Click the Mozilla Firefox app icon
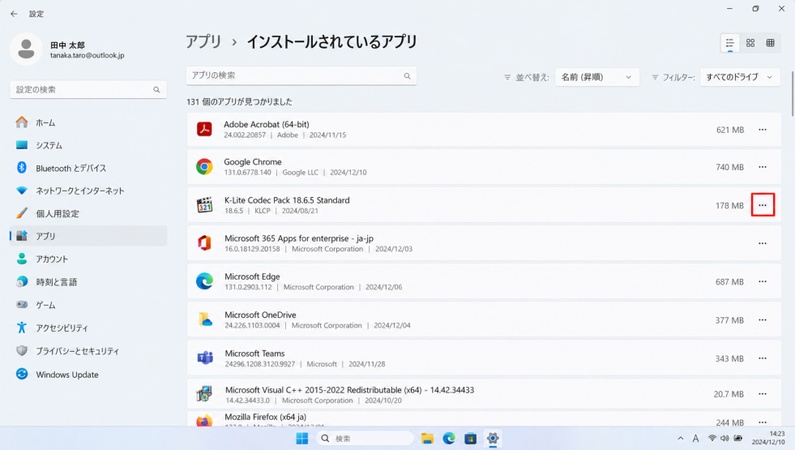 [204, 421]
